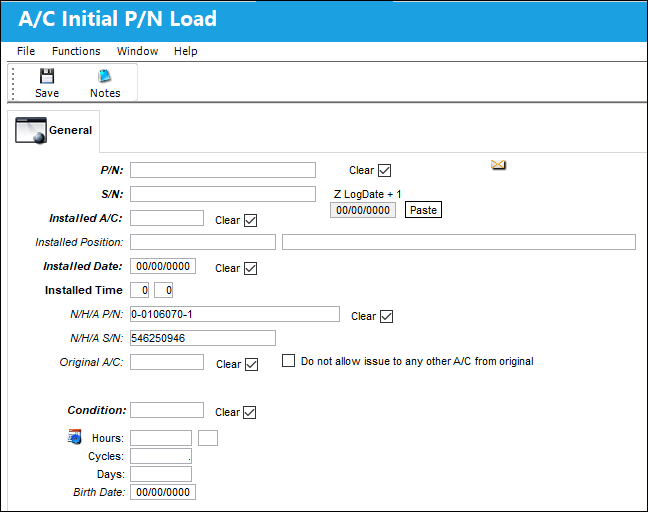The height and width of the screenshot is (512, 648).
Task: Click the toolbar drag handle dots
Action: (13, 84)
